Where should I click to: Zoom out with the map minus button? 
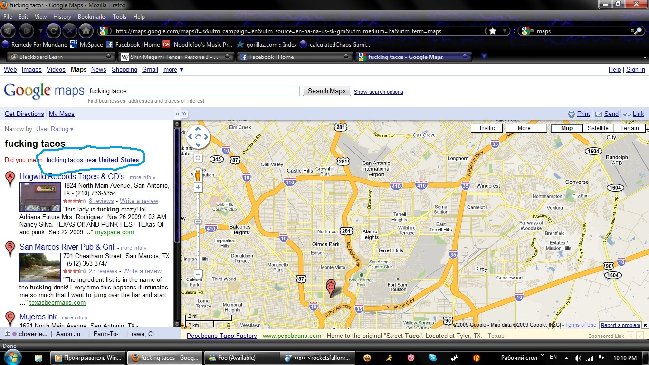point(198,274)
